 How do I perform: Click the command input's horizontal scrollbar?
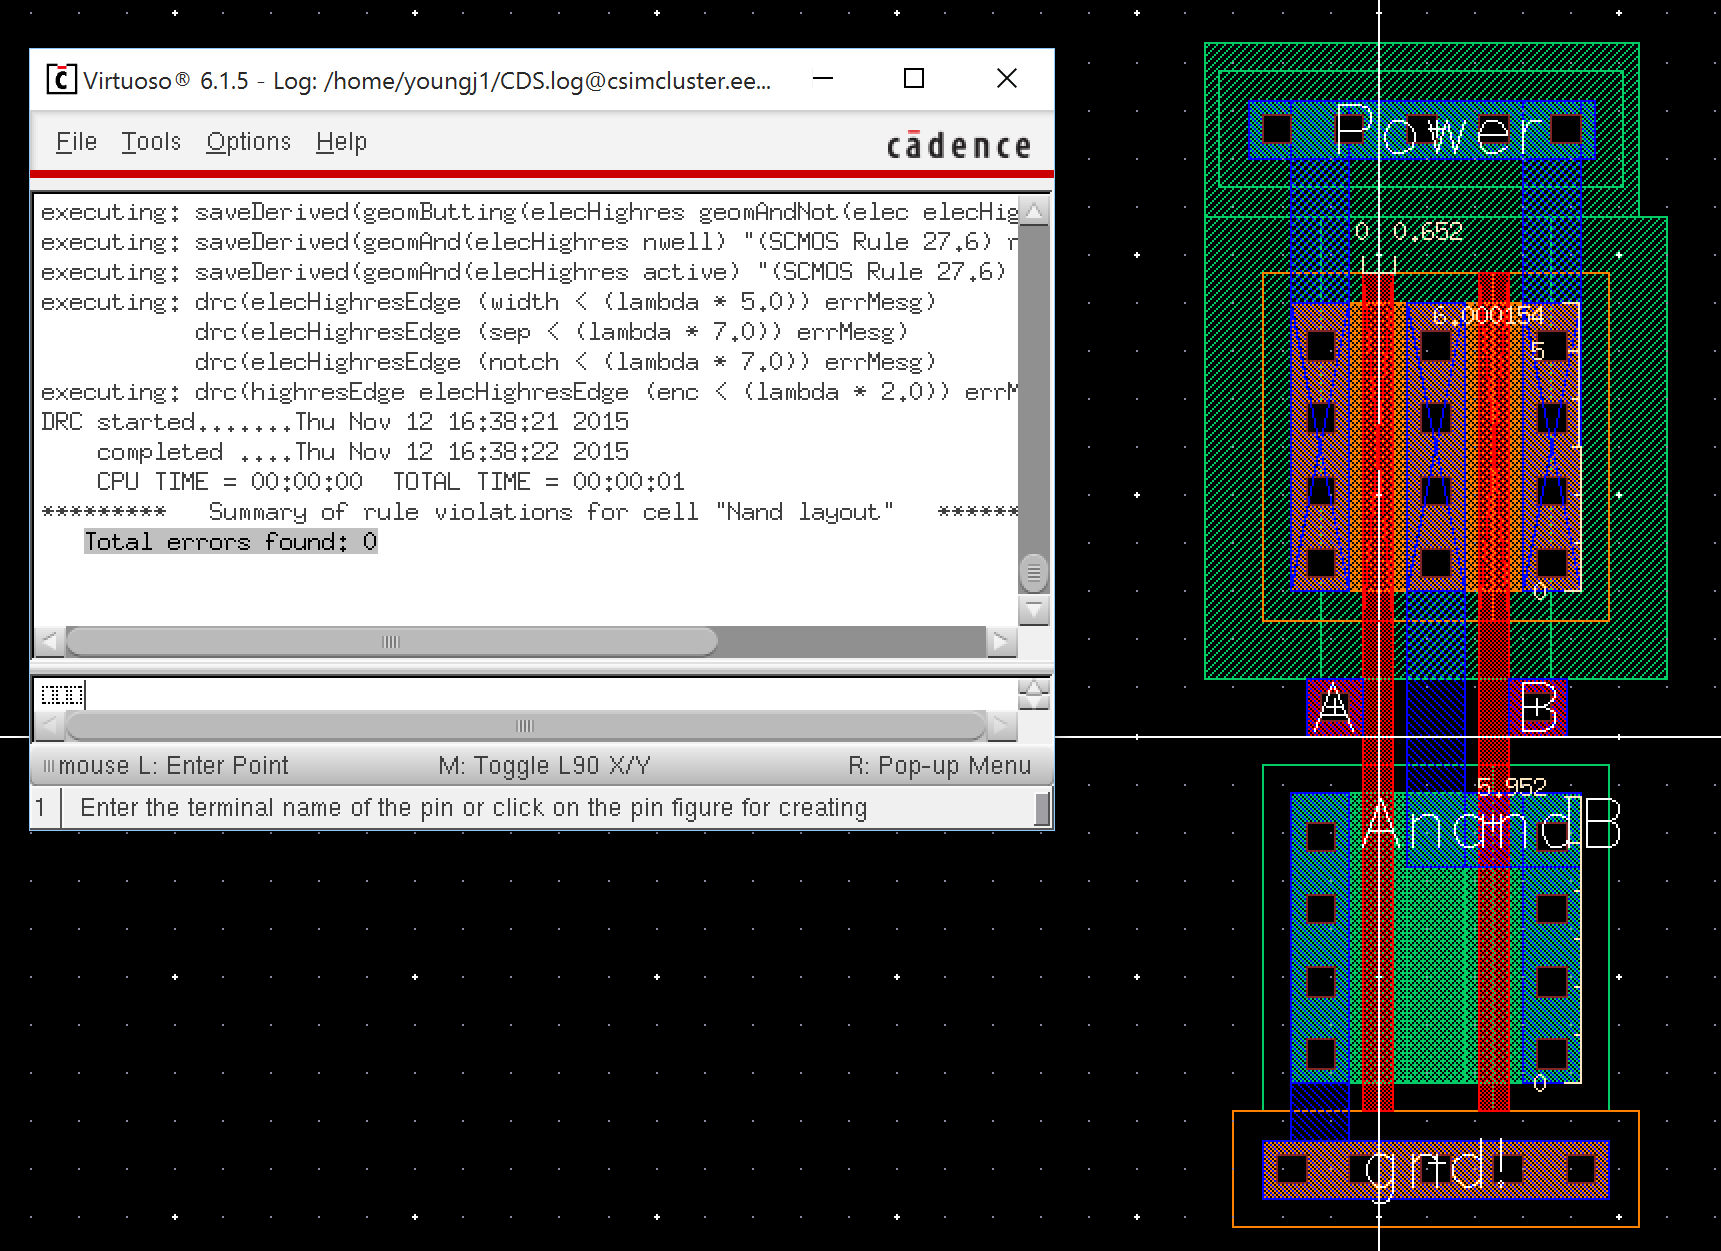click(x=525, y=725)
